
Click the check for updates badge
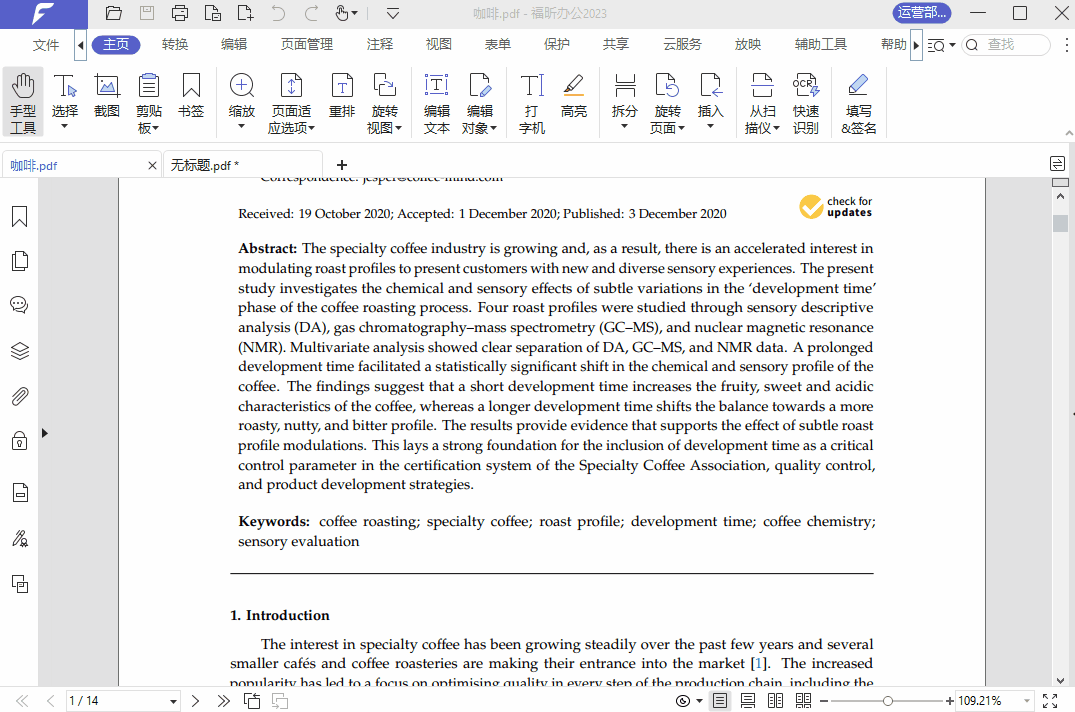(x=836, y=207)
